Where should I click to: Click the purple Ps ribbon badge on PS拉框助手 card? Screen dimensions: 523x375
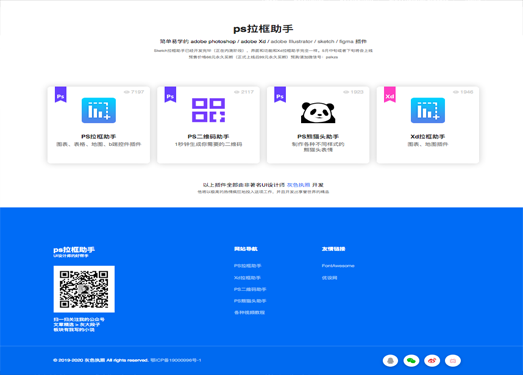click(61, 94)
